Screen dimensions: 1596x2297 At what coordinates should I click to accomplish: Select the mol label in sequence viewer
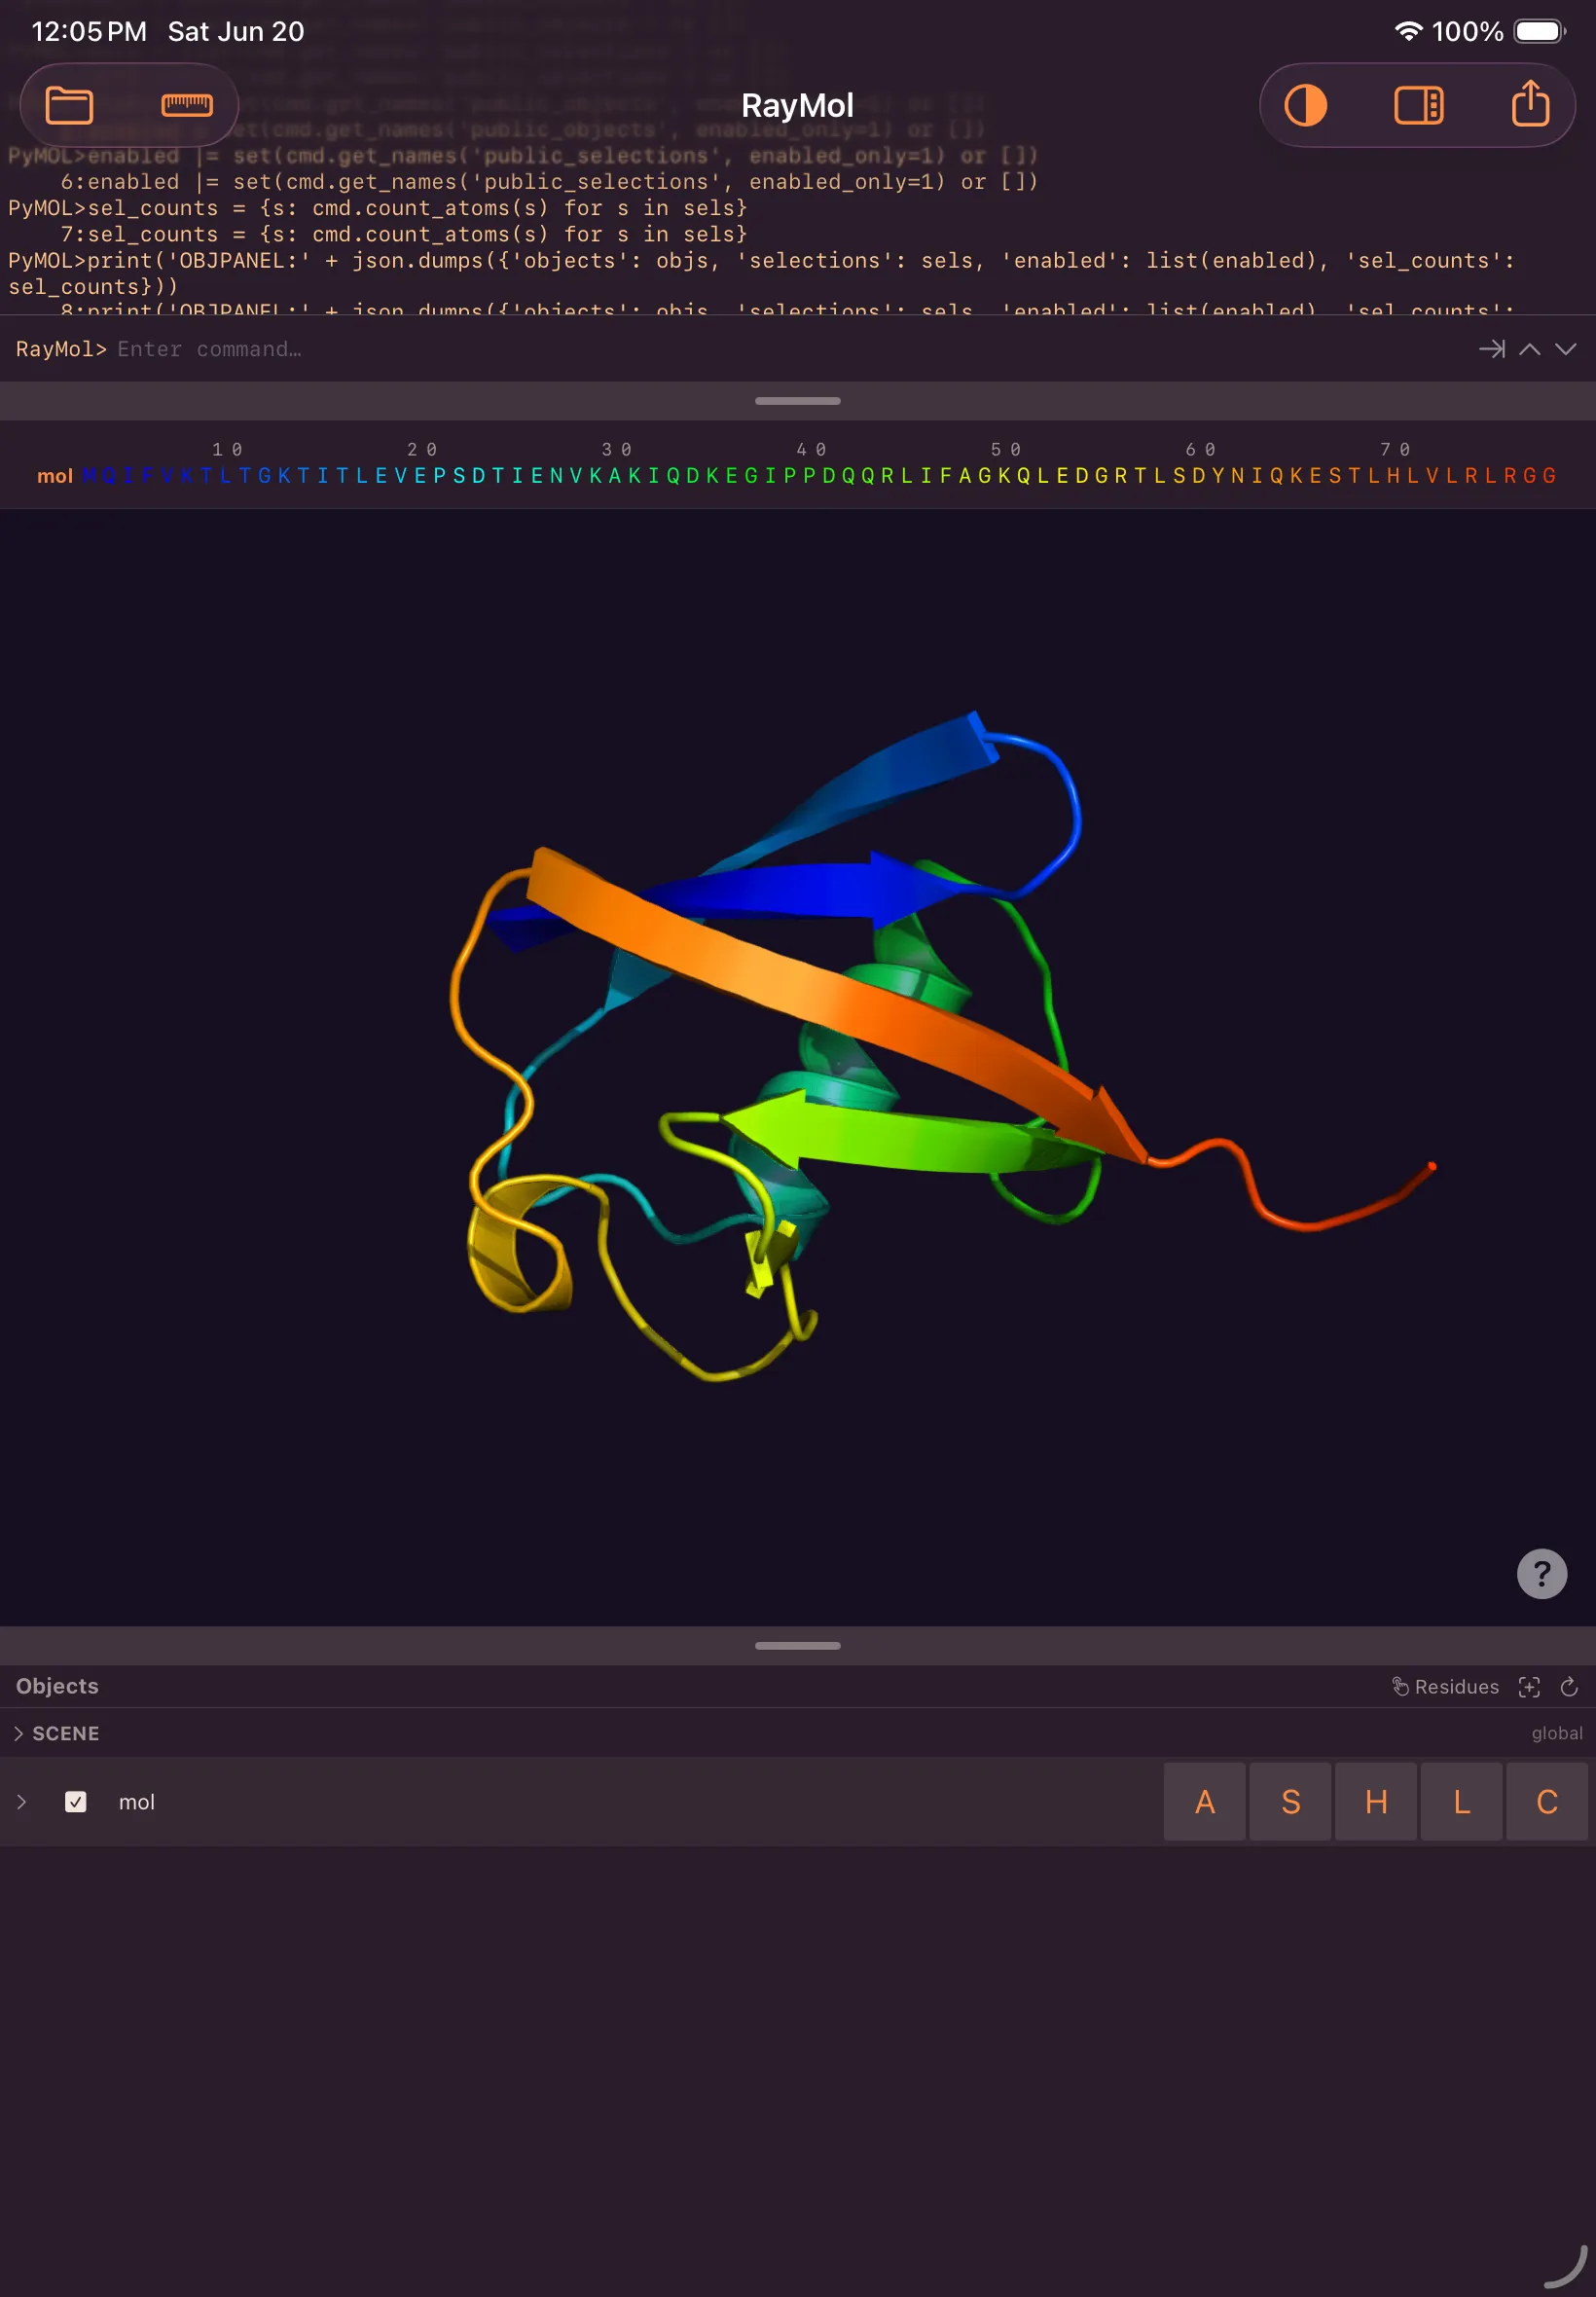click(55, 476)
